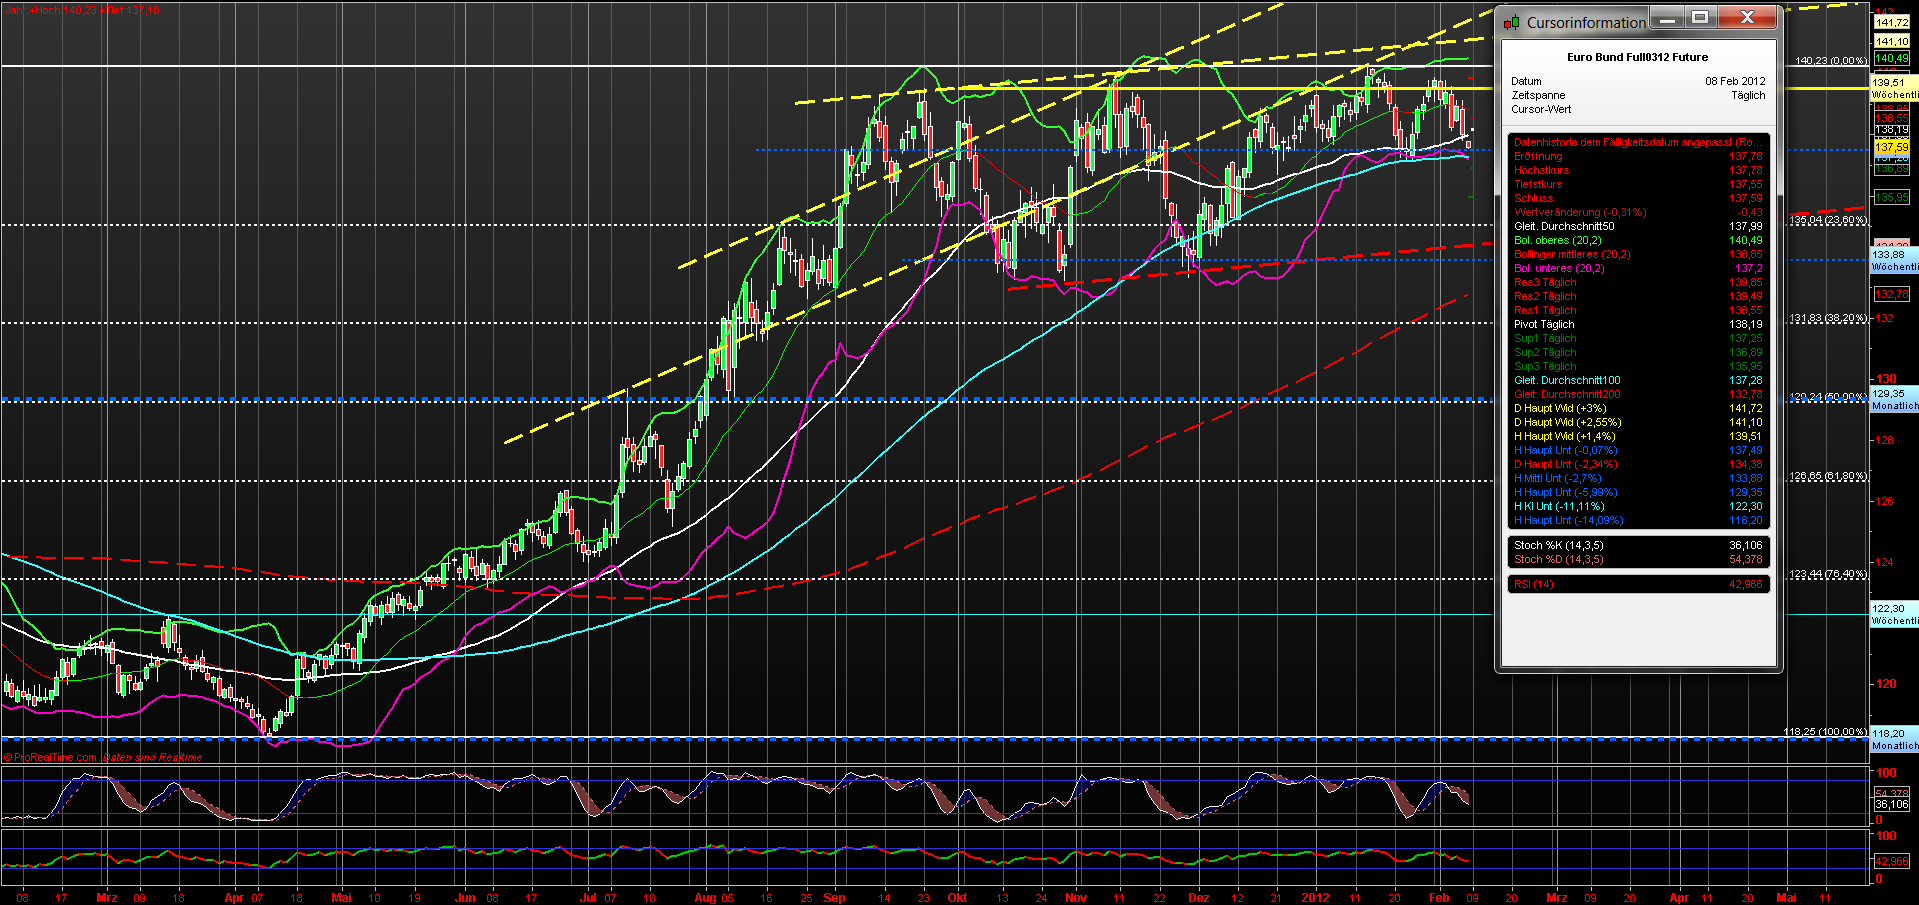1919x905 pixels.
Task: Click the Fibonacci label '118,25 (100,00%)'
Action: coord(1825,732)
